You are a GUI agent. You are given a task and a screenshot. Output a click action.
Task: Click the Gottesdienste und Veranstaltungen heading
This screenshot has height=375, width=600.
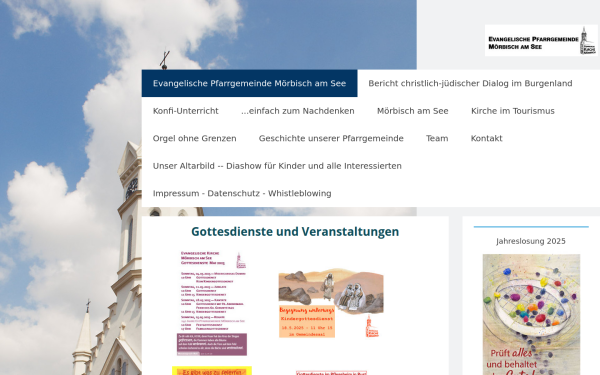tap(295, 232)
